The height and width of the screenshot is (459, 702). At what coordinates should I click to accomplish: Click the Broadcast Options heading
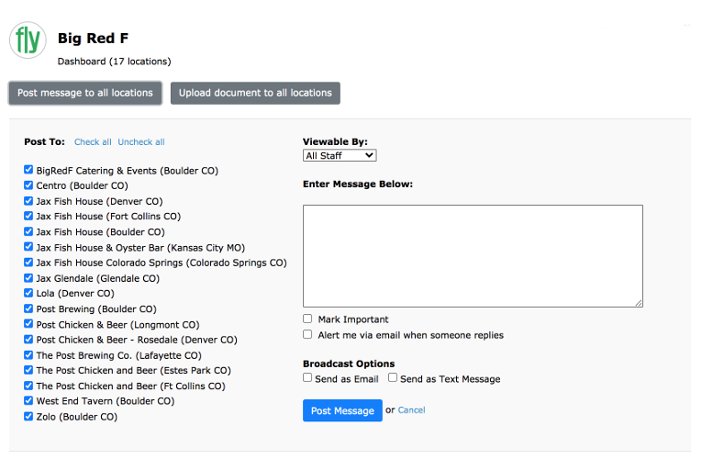[x=349, y=364]
